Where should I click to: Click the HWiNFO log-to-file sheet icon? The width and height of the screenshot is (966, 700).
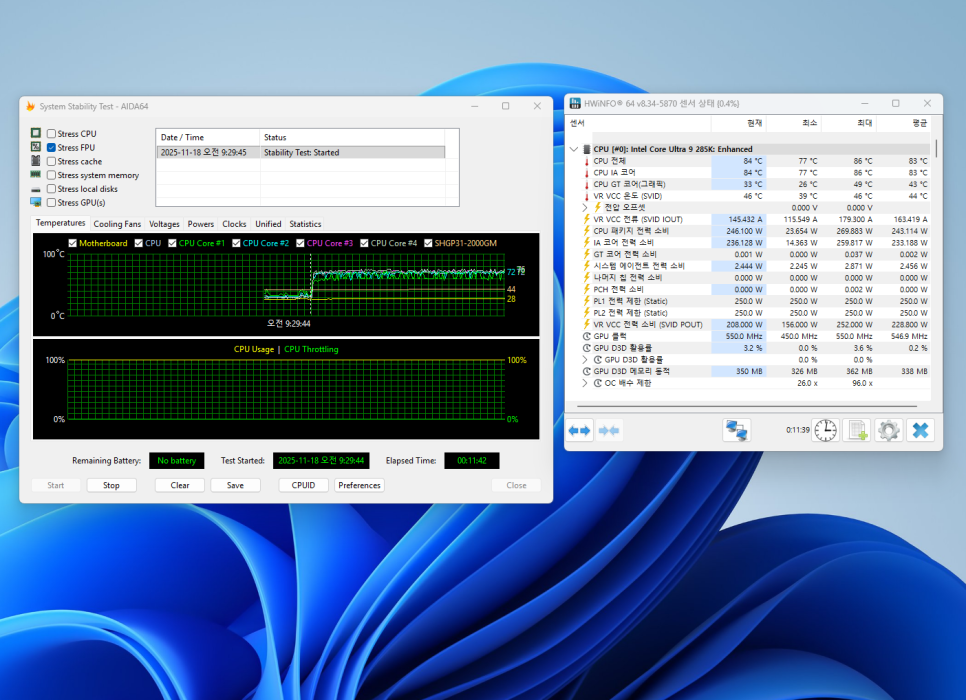857,430
